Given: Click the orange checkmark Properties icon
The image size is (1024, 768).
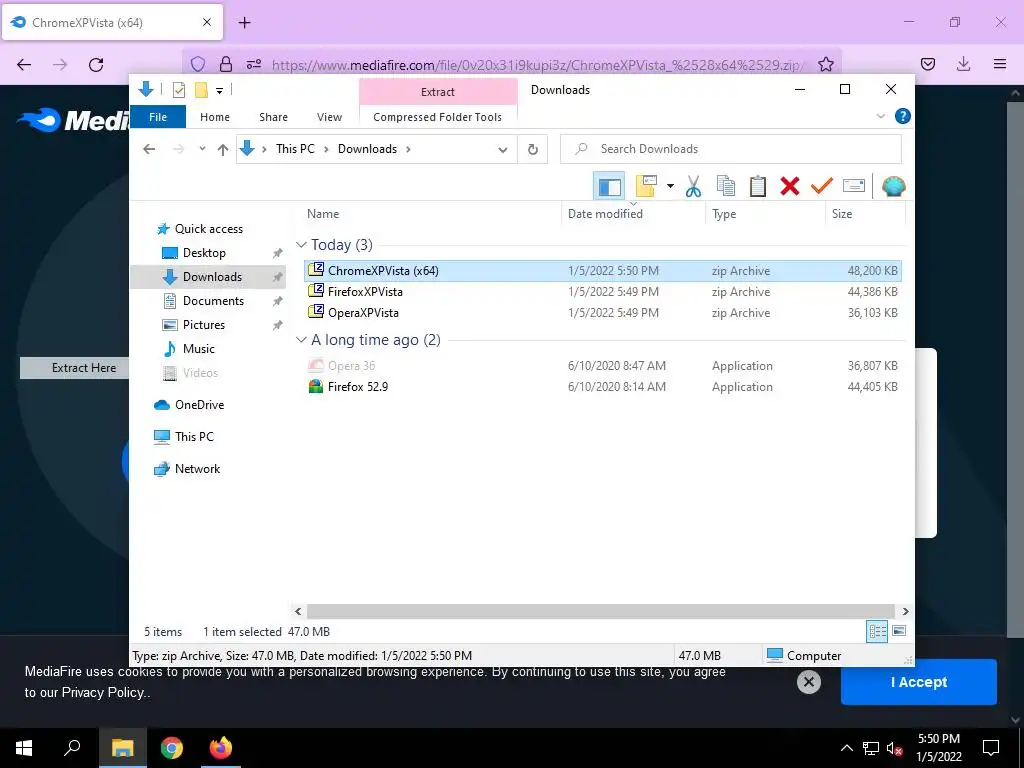Looking at the screenshot, I should pos(822,187).
